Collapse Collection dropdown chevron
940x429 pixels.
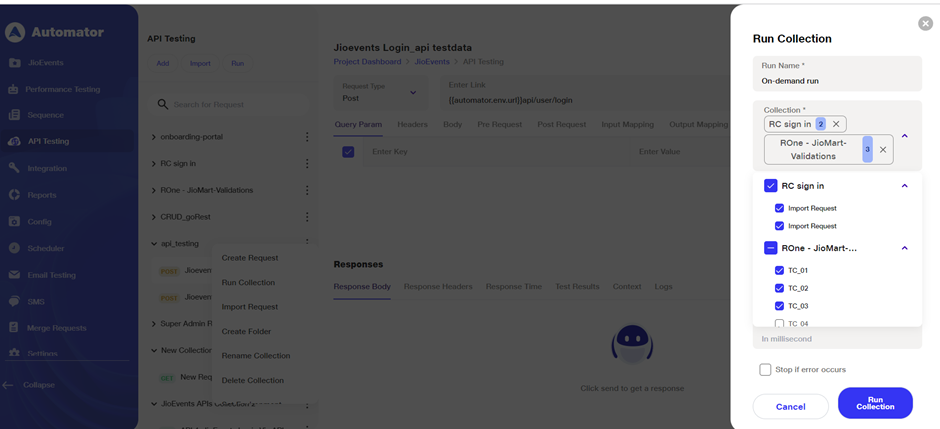pyautogui.click(x=905, y=136)
